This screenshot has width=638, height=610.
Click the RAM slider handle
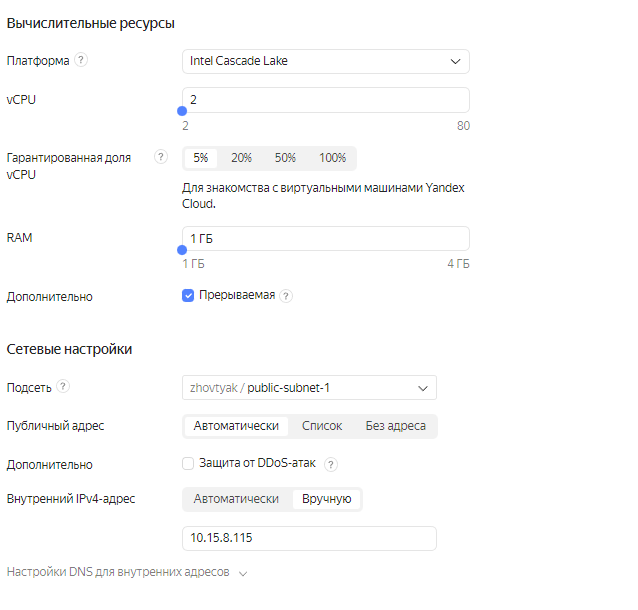(x=182, y=250)
